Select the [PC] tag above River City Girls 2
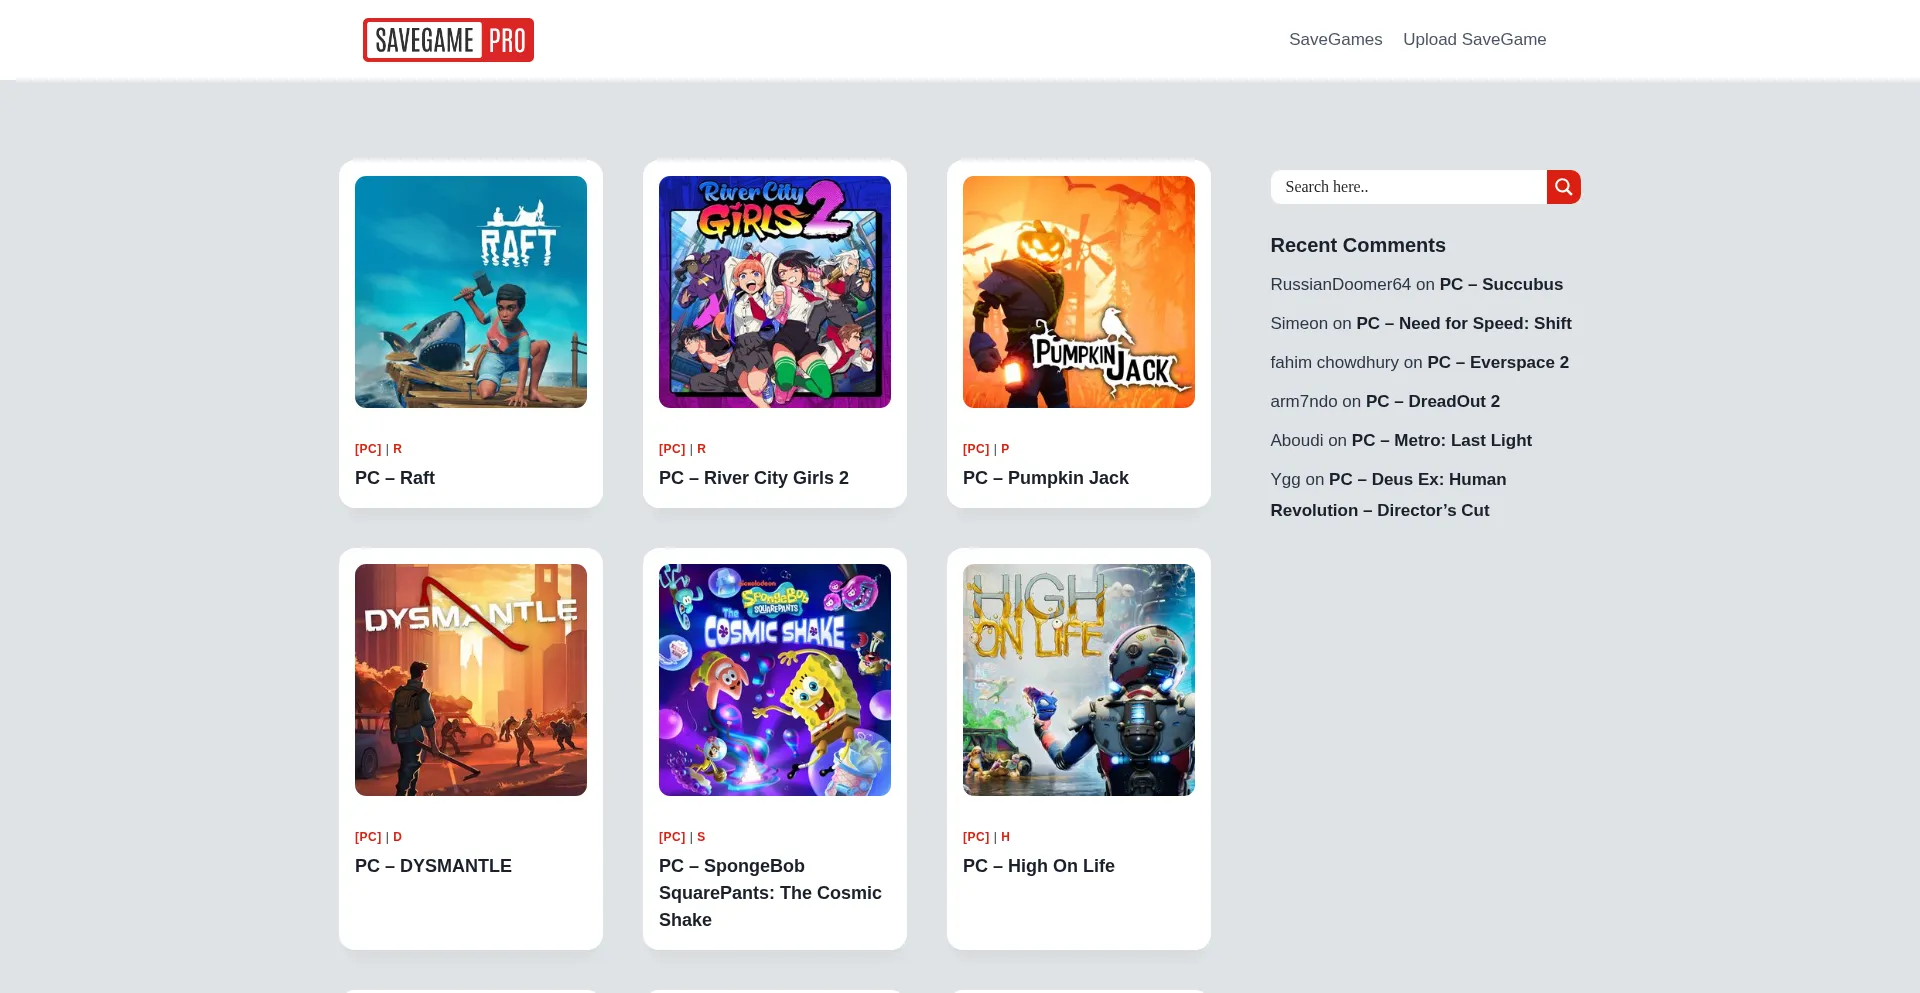The width and height of the screenshot is (1920, 993). (x=672, y=449)
